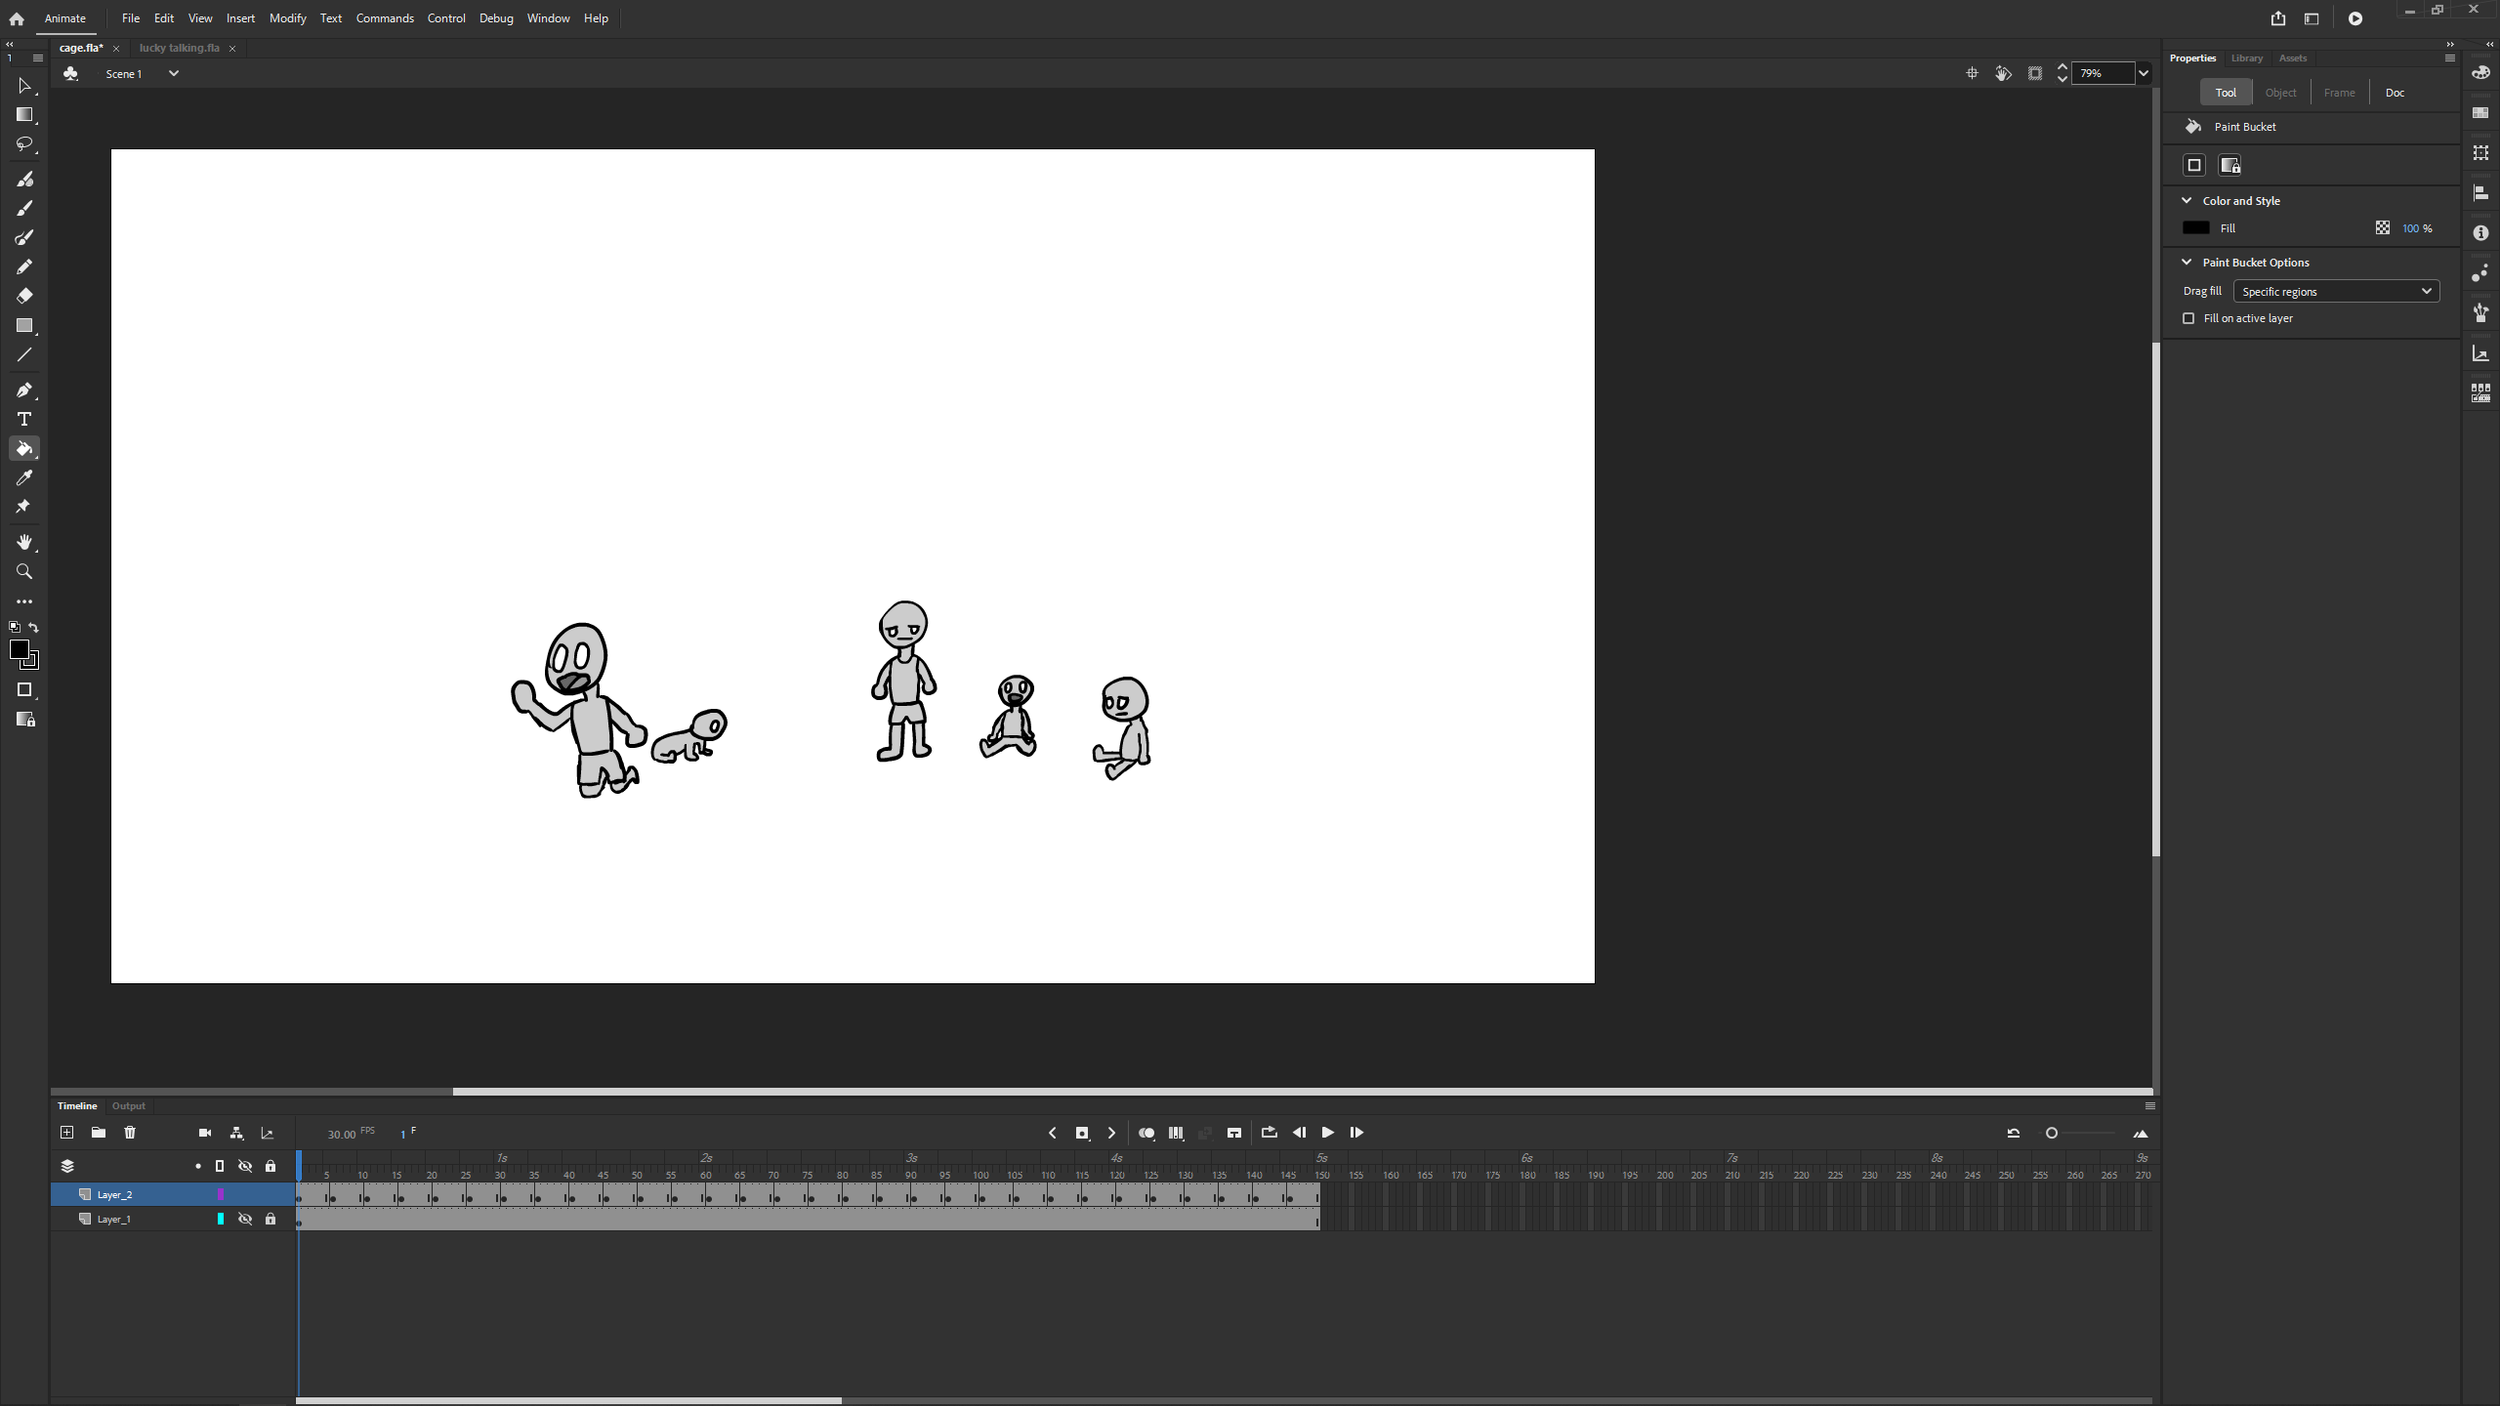Select the Pencil tool
2500x1406 pixels.
24,267
